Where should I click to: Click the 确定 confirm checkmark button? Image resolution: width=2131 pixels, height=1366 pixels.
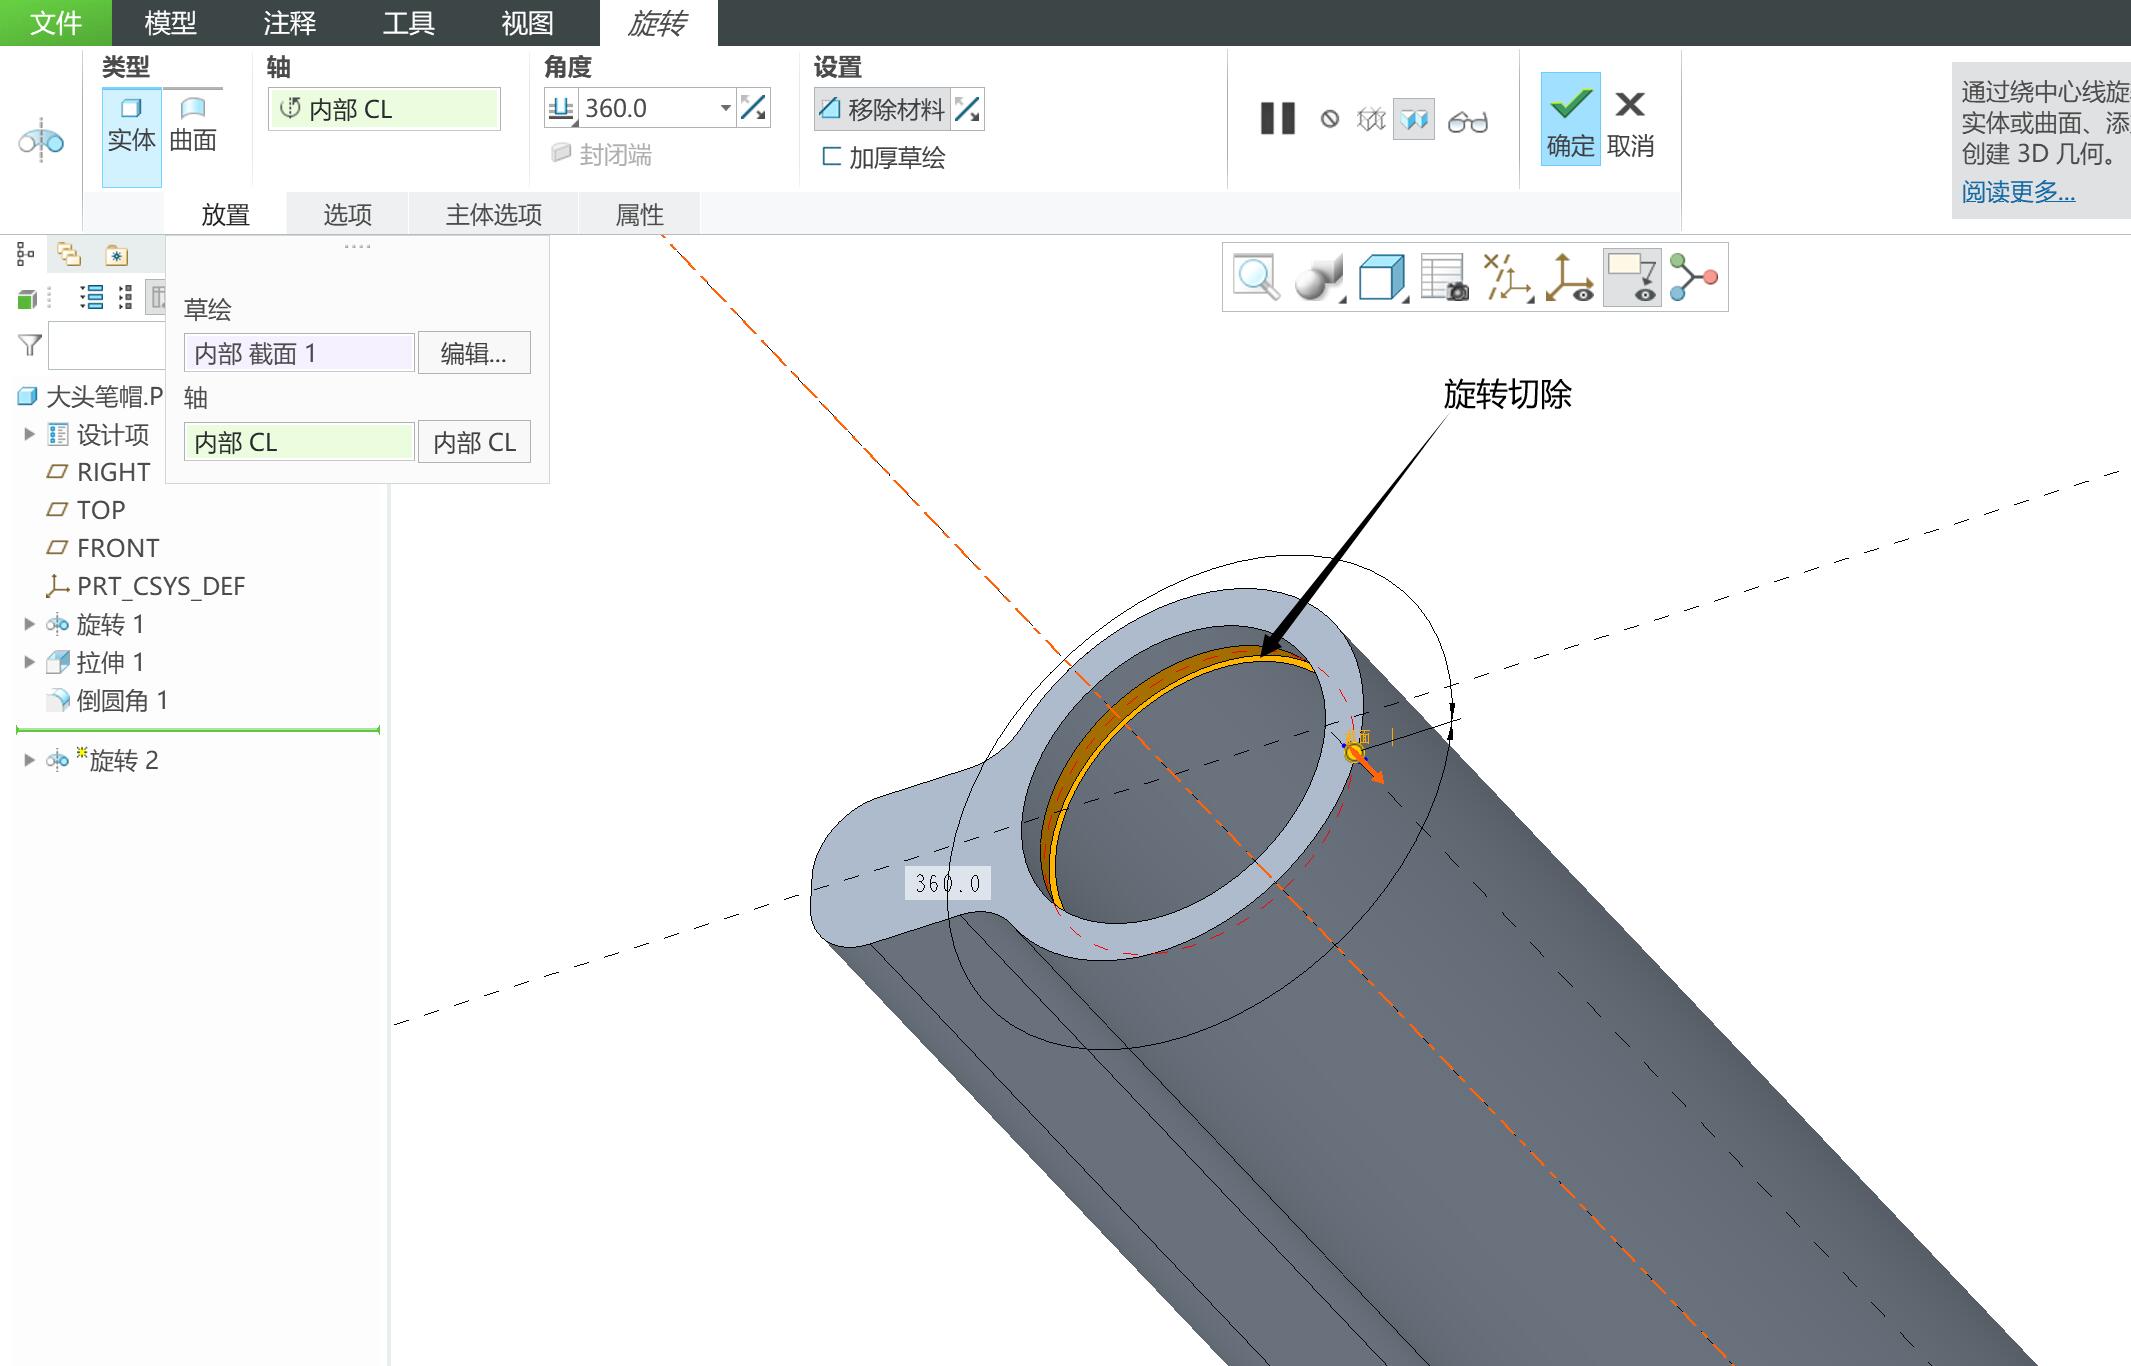click(x=1570, y=119)
